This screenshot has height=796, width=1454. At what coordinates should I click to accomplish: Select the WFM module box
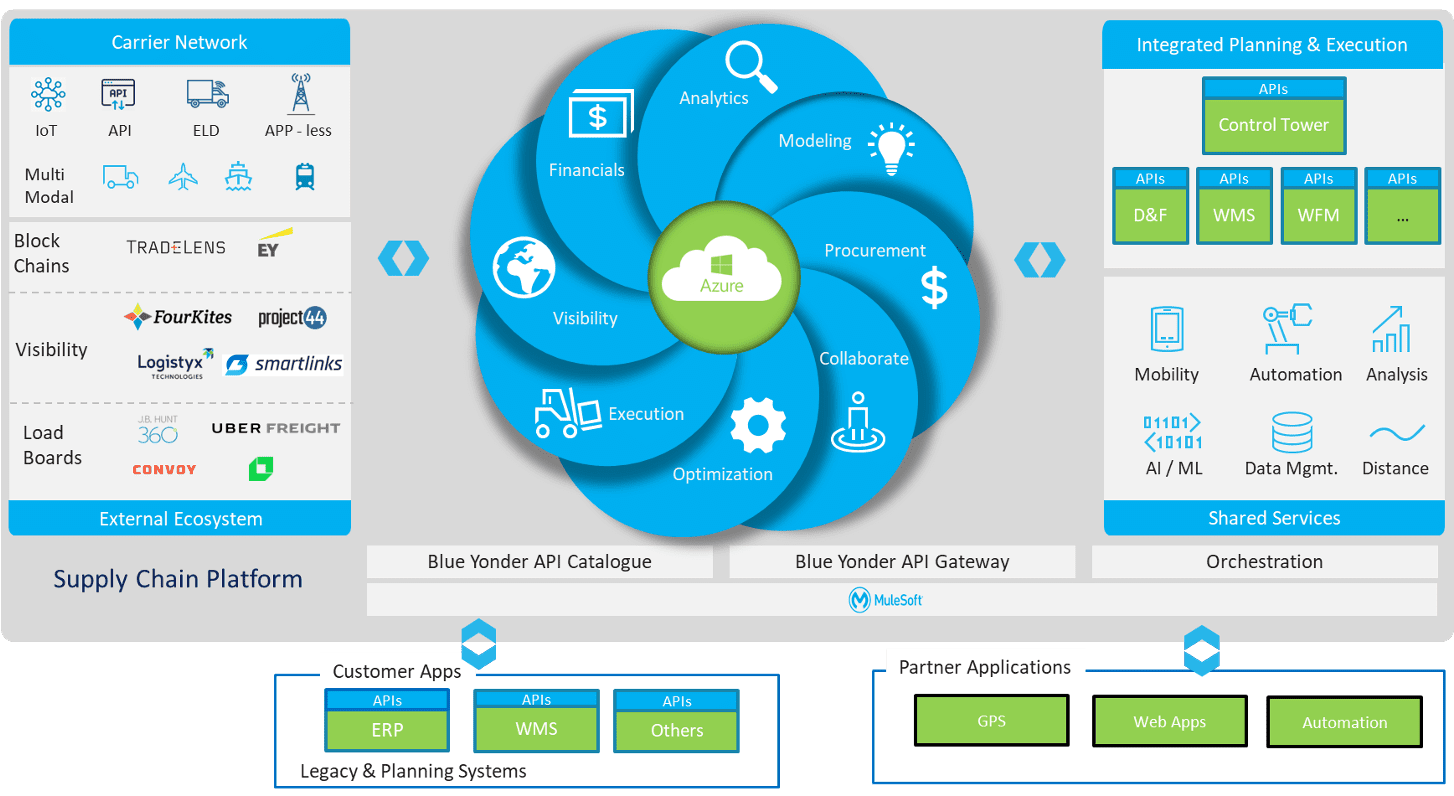click(1319, 206)
